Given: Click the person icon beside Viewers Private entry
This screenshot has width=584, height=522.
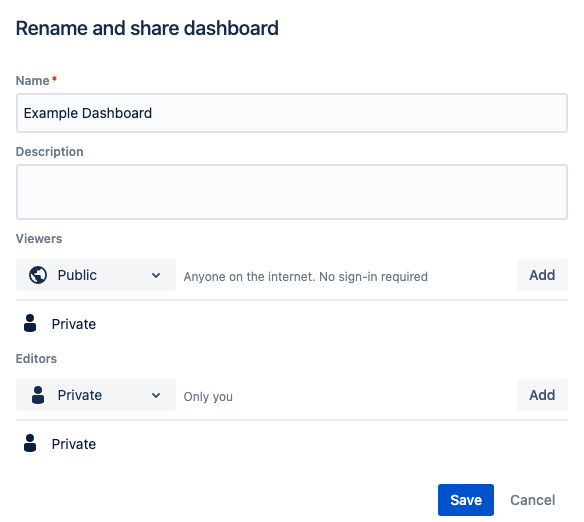Looking at the screenshot, I should tap(30, 323).
